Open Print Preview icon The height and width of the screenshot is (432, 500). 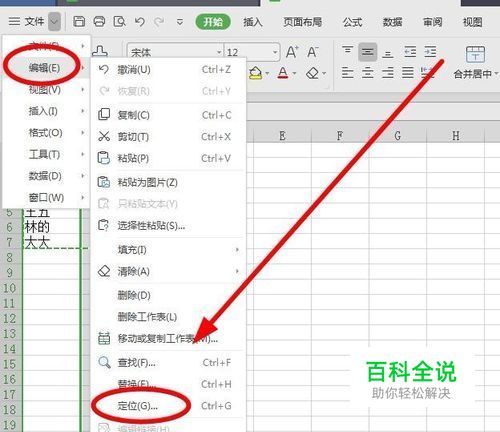coord(119,22)
